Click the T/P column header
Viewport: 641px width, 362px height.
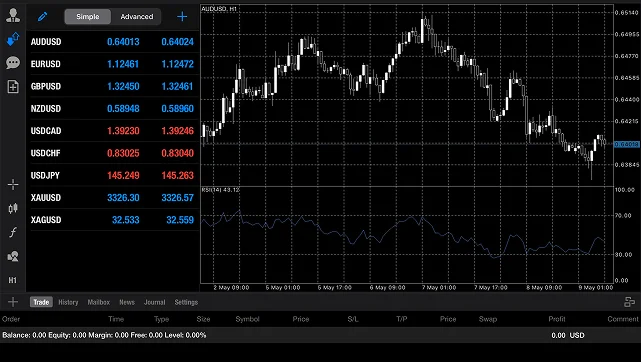click(x=402, y=319)
